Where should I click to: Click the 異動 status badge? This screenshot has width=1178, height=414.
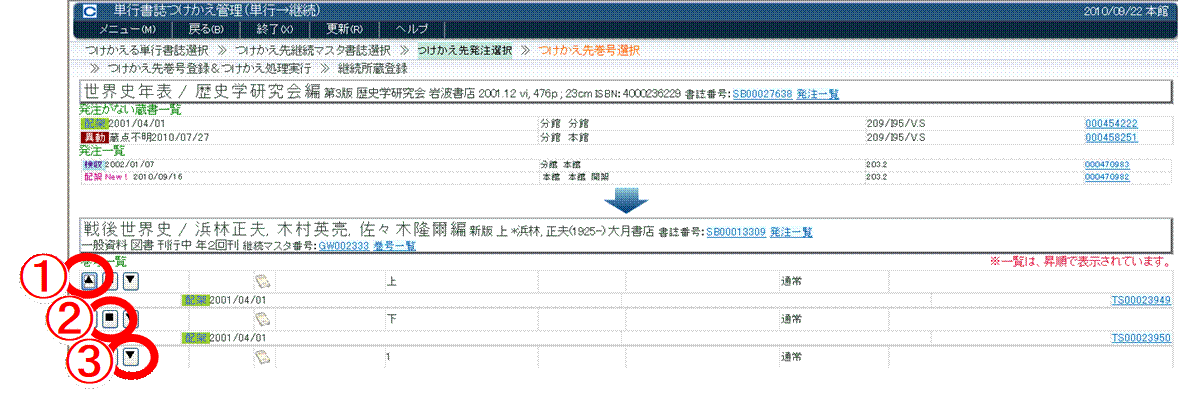94,137
